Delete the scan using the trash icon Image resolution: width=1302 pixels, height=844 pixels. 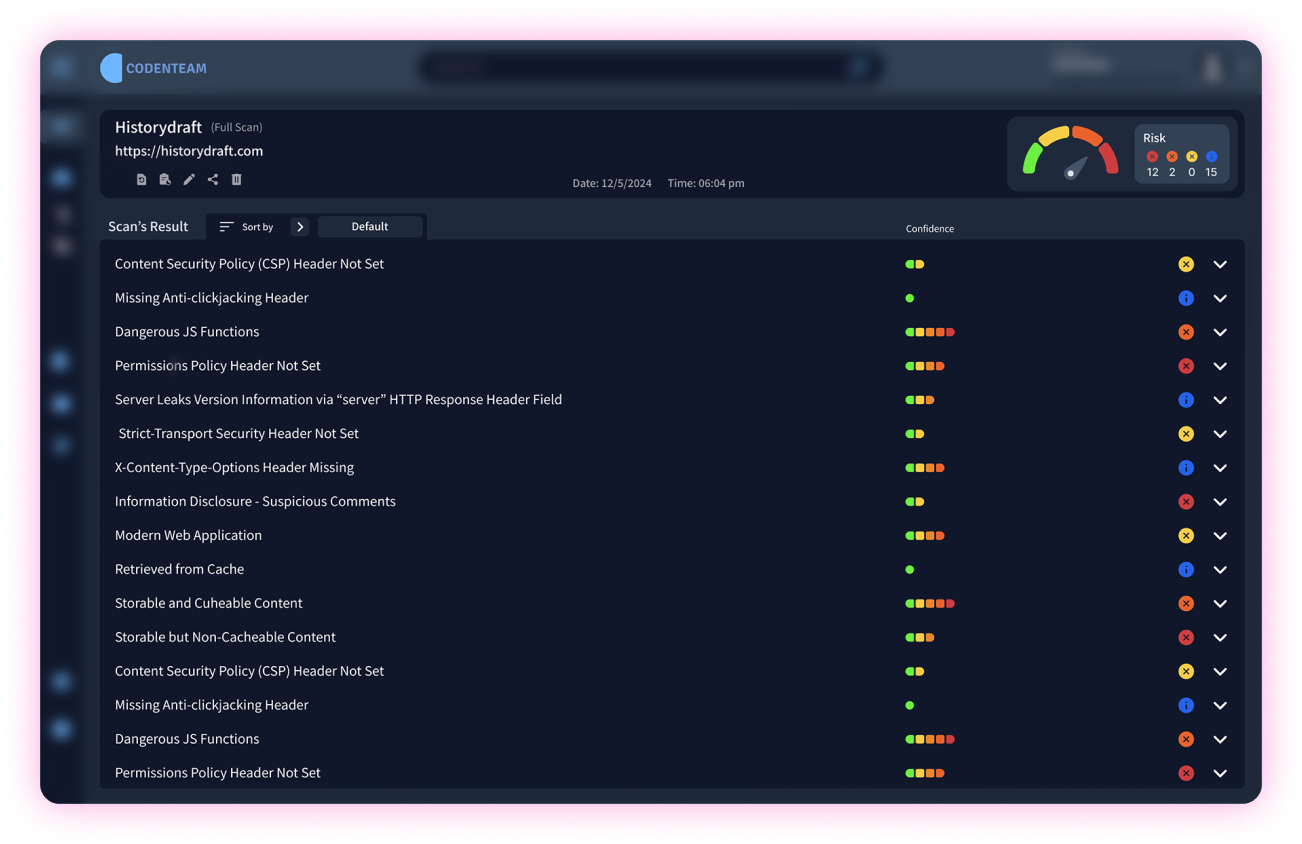coord(237,180)
